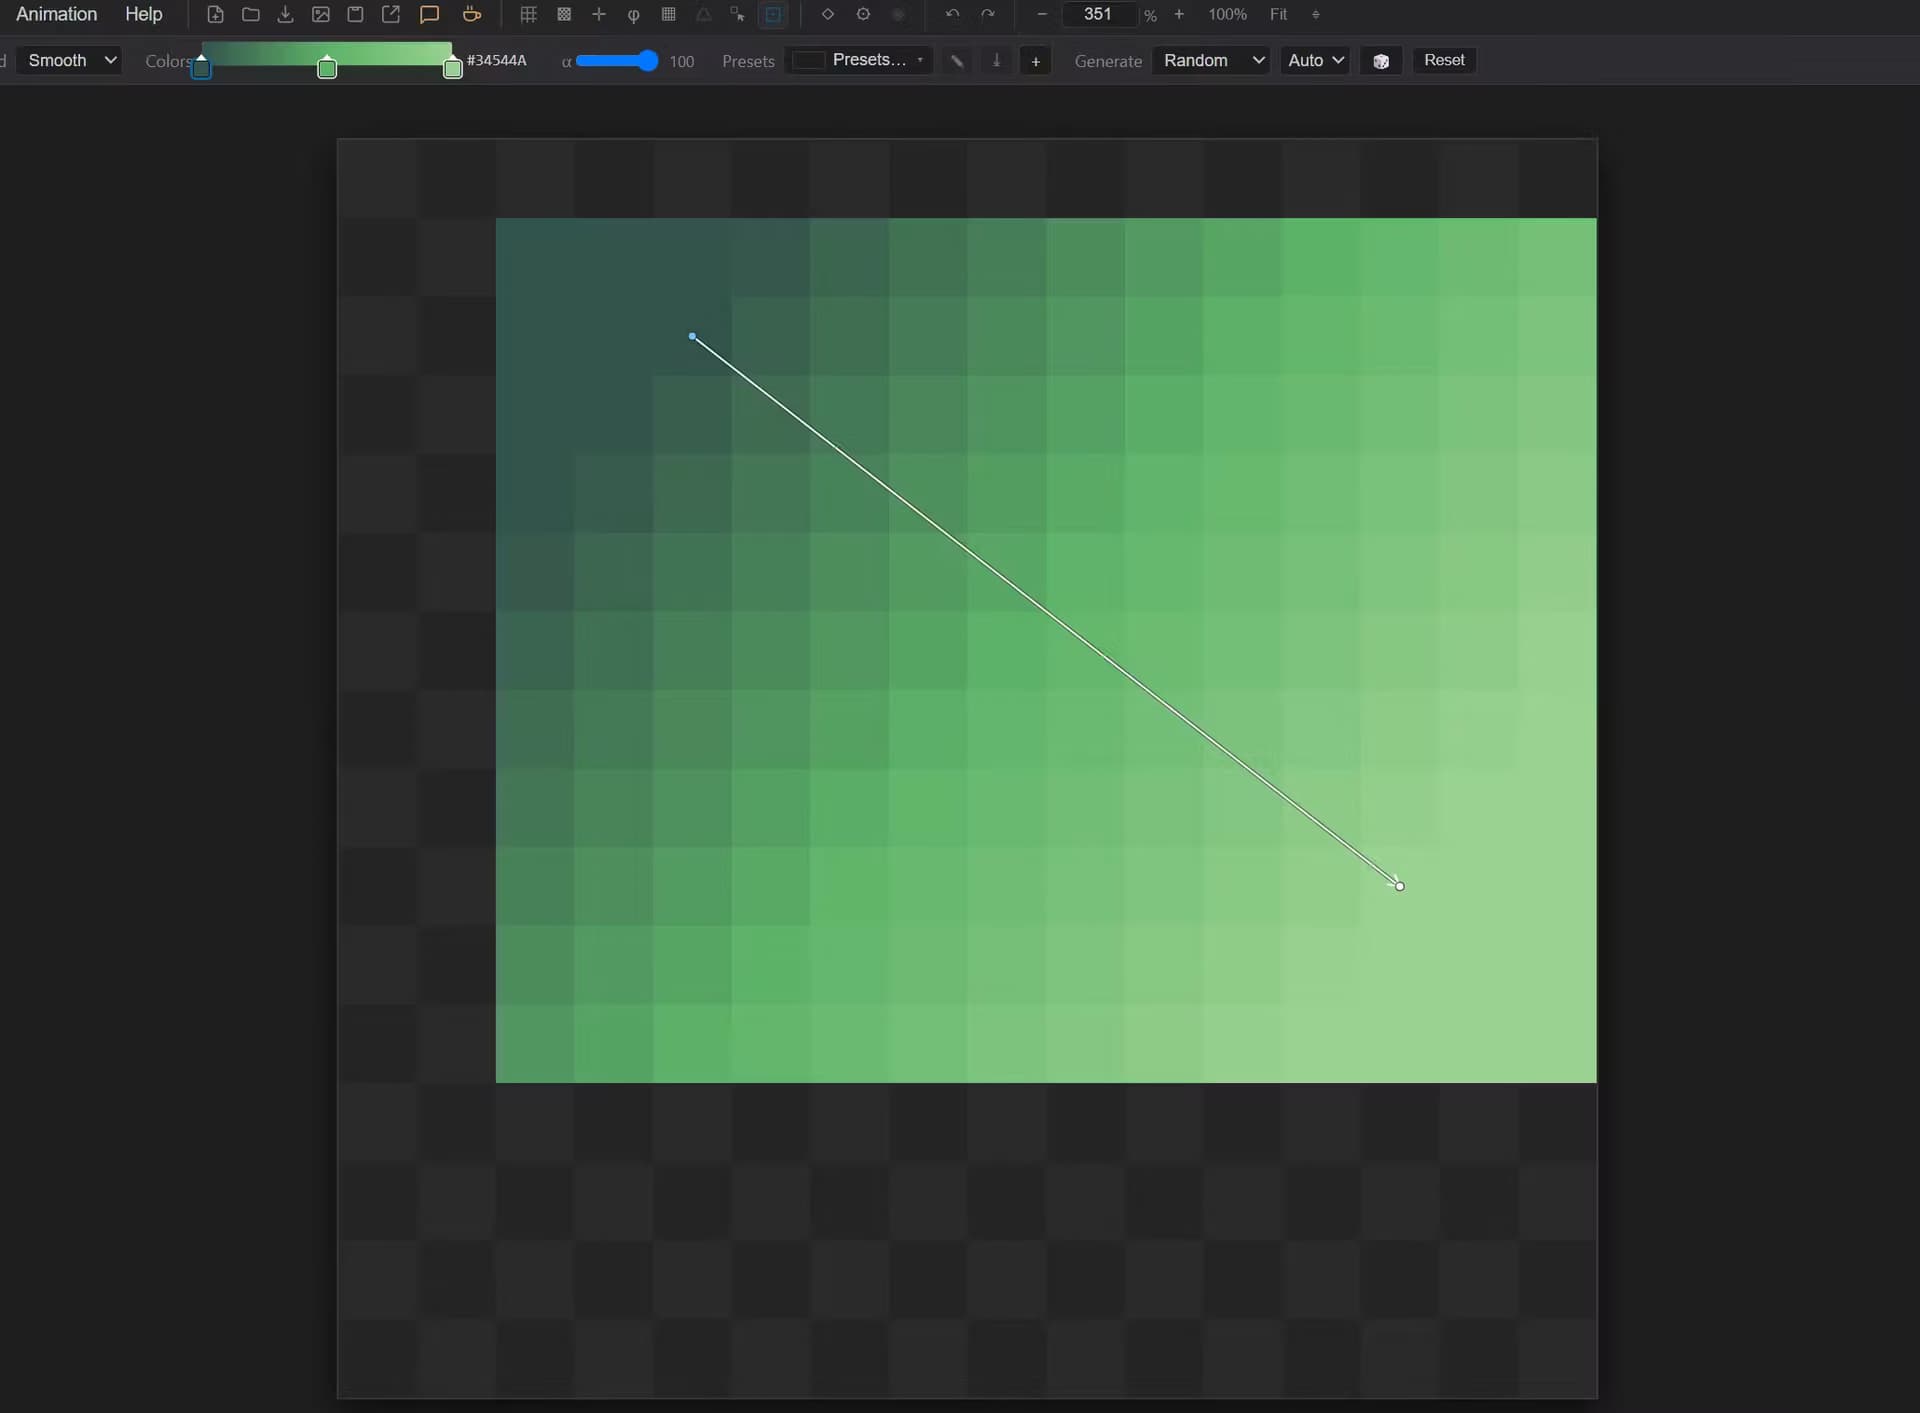Click the Reset button

coord(1444,60)
